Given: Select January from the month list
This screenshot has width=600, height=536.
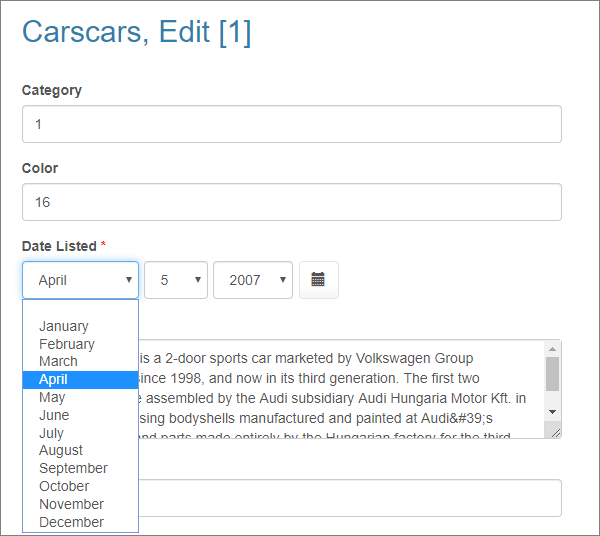Looking at the screenshot, I should 80,326.
